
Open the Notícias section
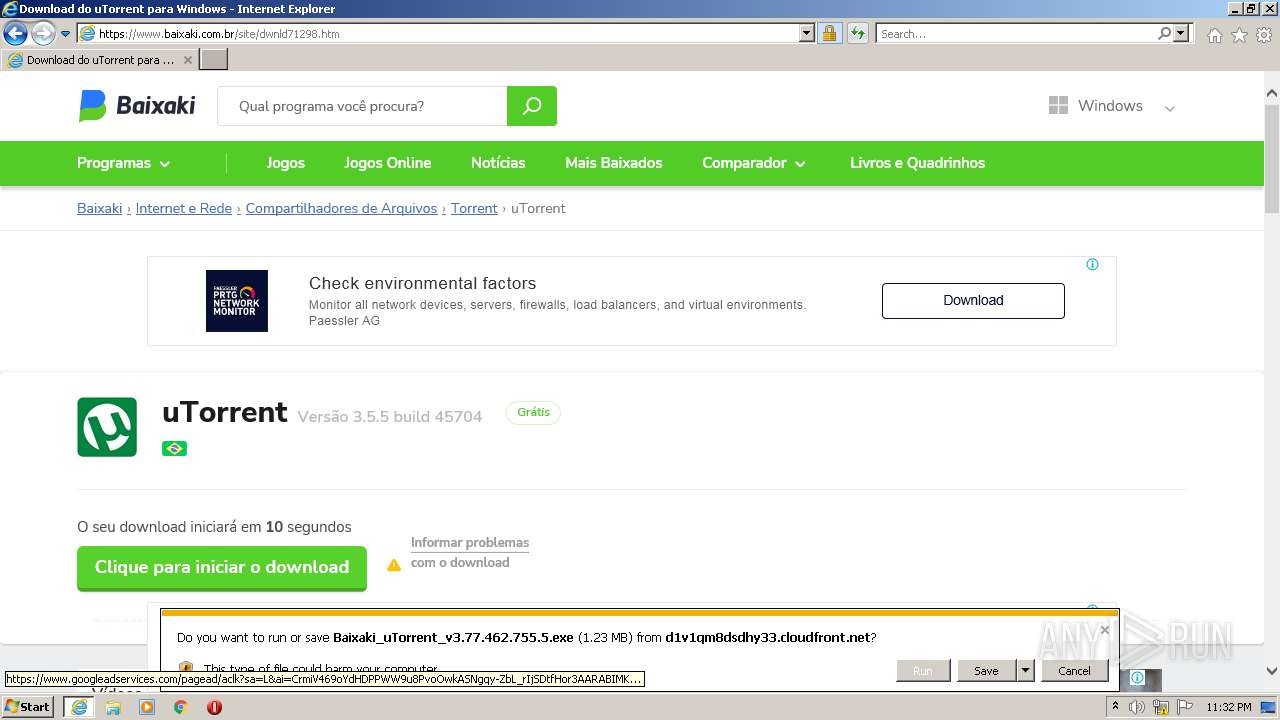click(x=498, y=163)
